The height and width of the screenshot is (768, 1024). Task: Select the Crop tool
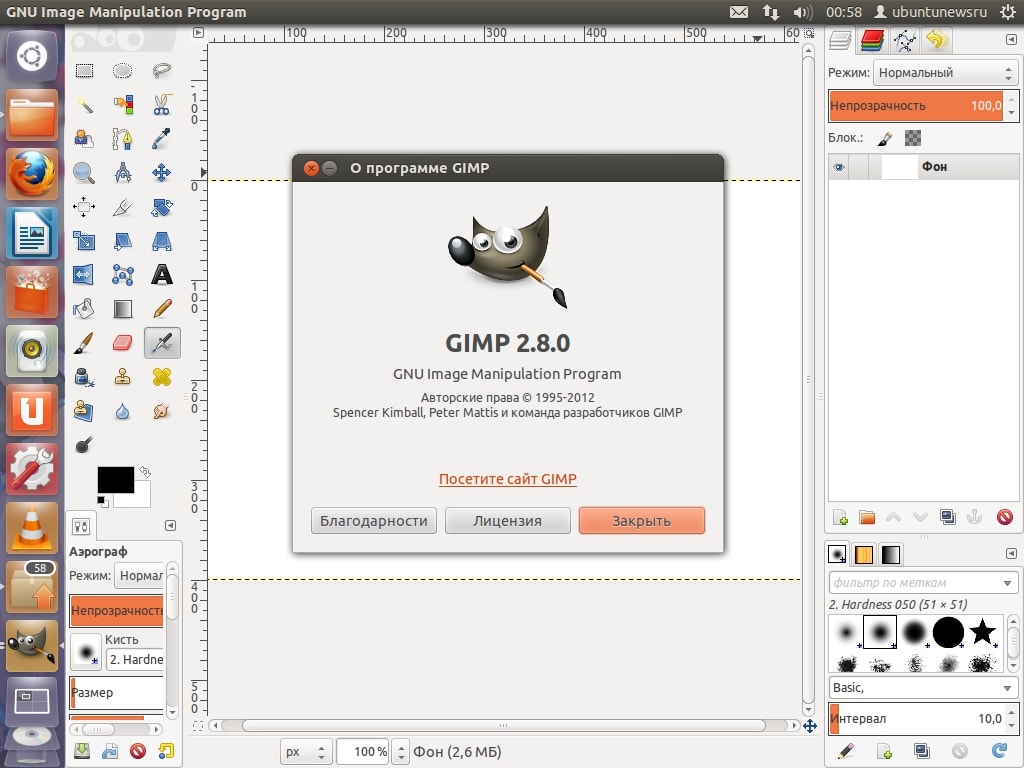pos(123,207)
